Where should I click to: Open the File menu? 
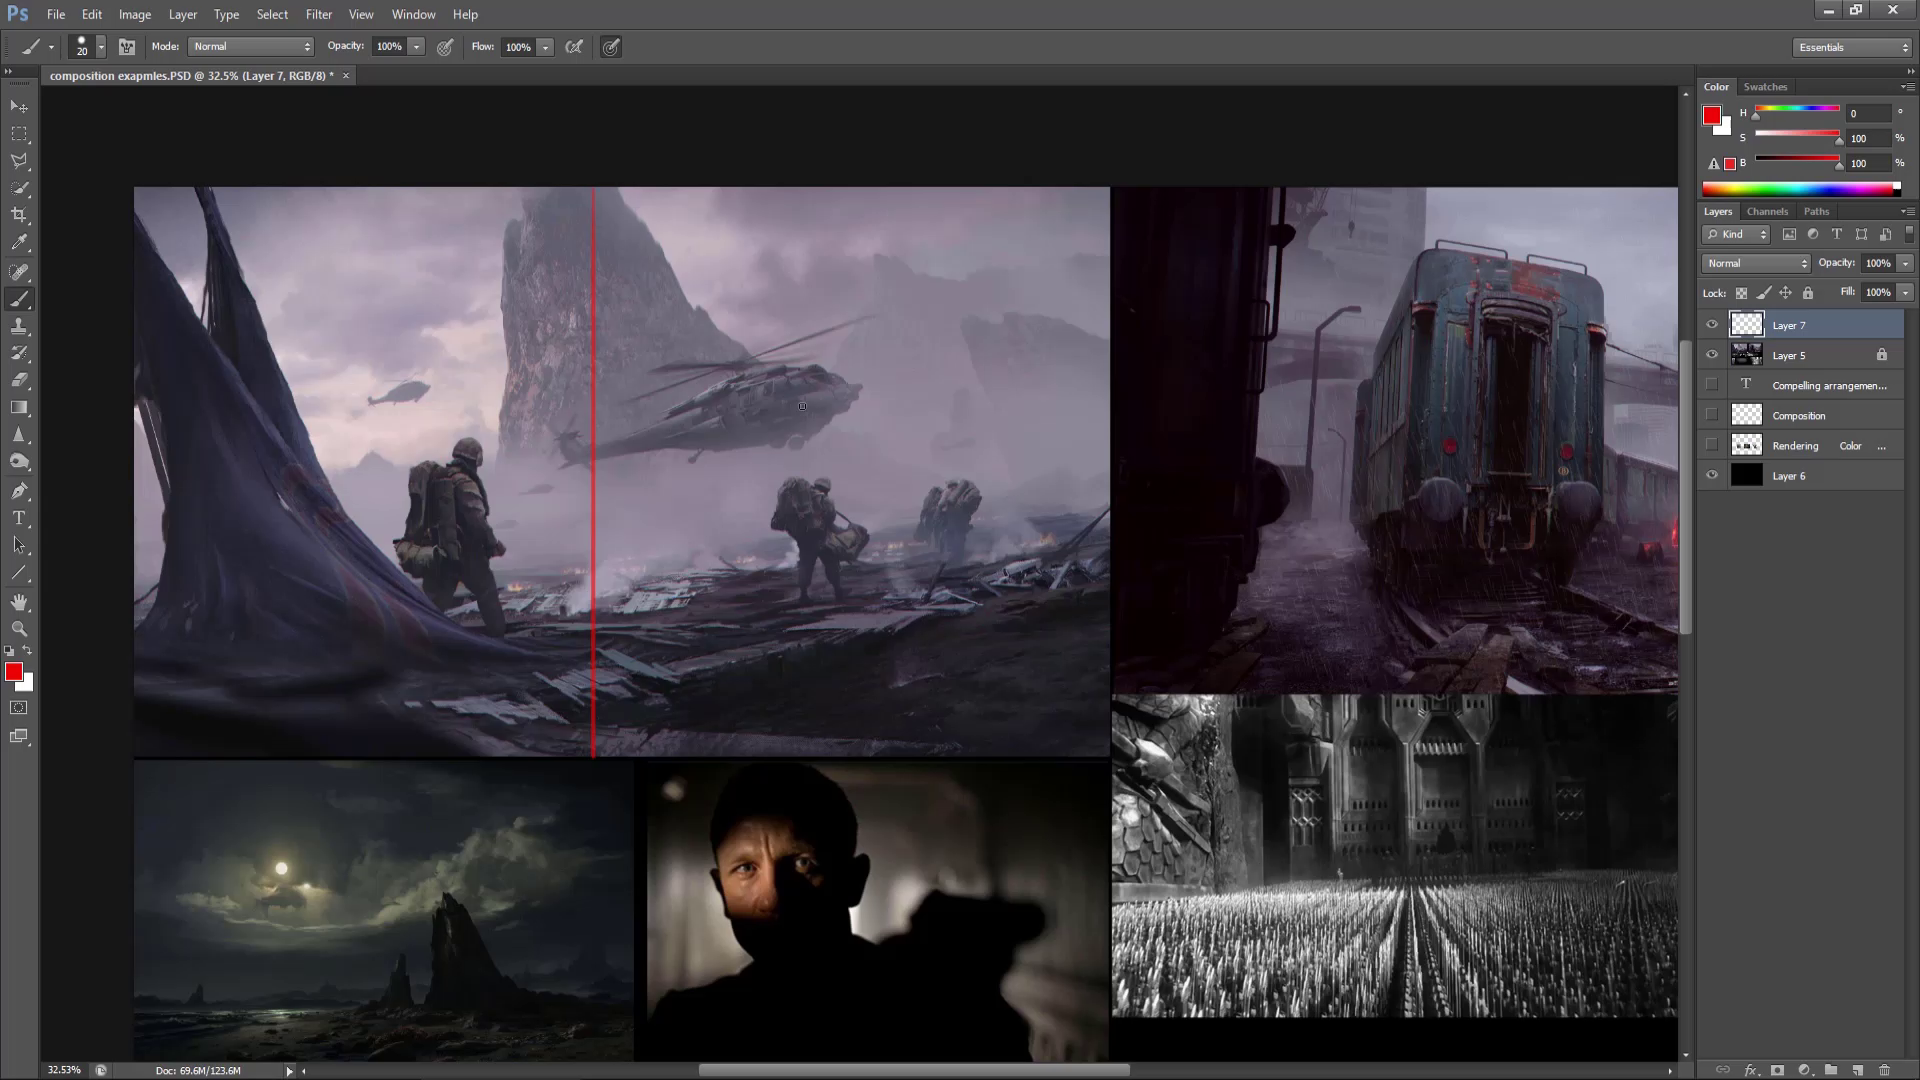pos(56,14)
